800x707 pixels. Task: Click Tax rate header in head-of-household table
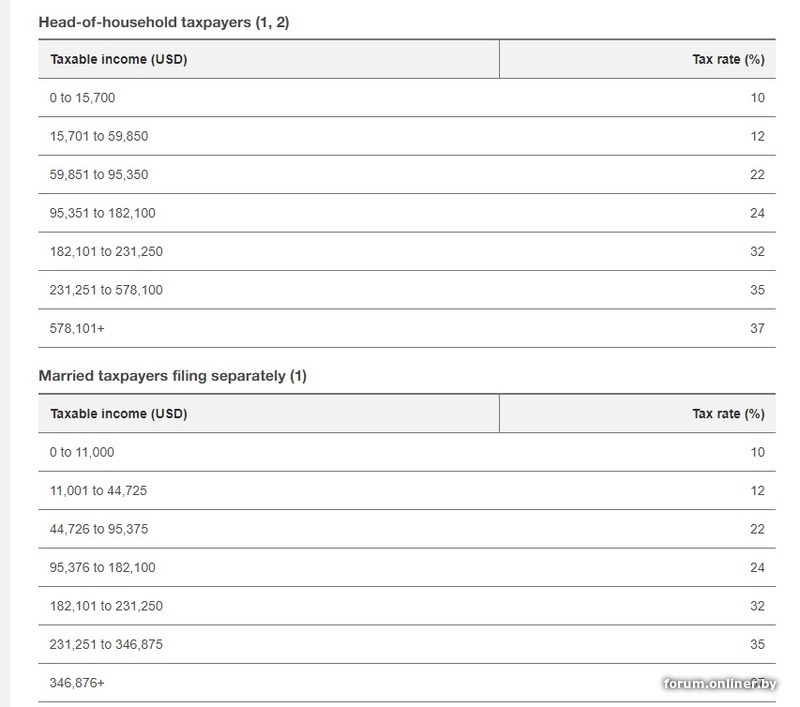(728, 59)
